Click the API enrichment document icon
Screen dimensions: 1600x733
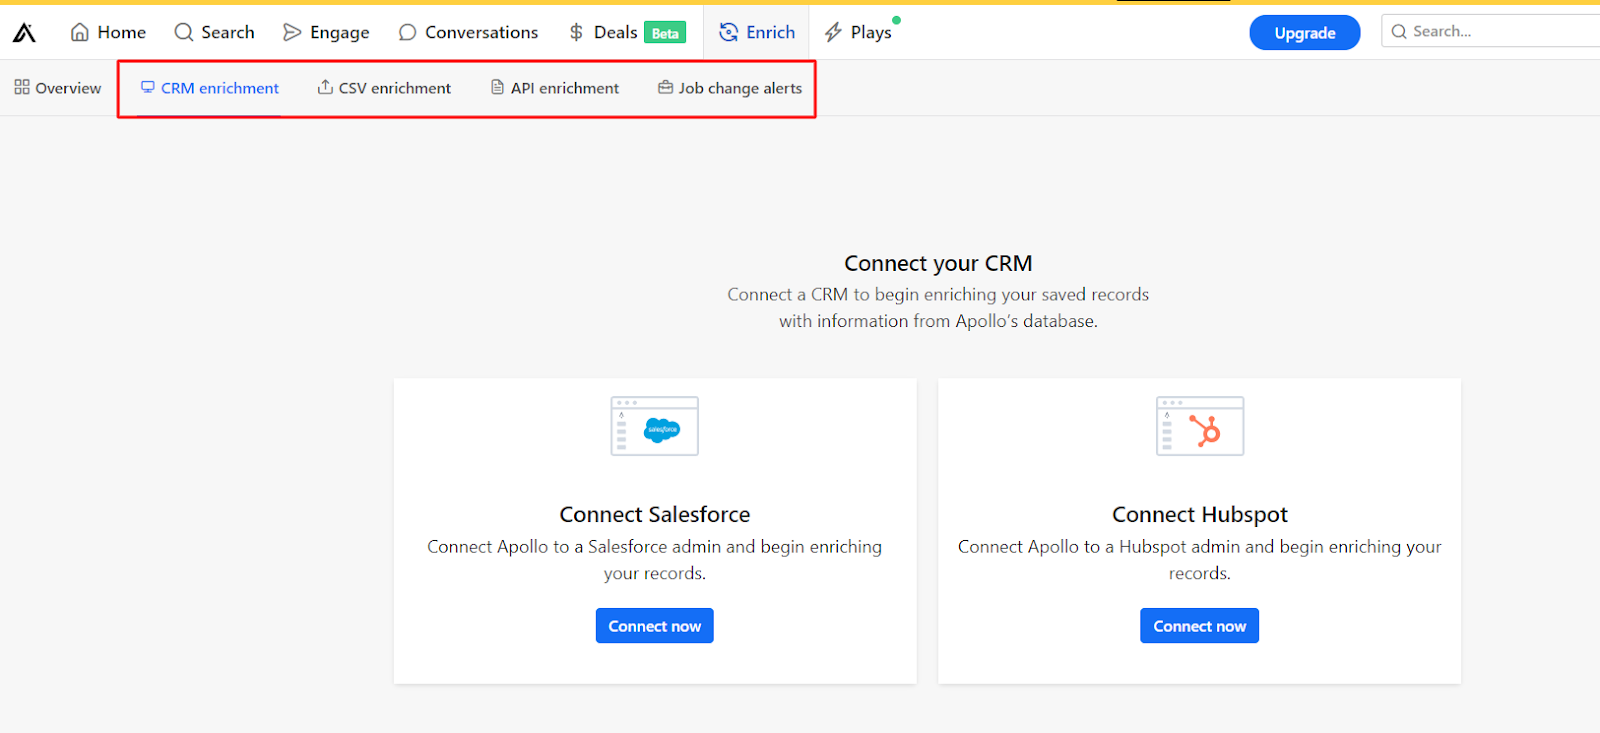pyautogui.click(x=497, y=87)
